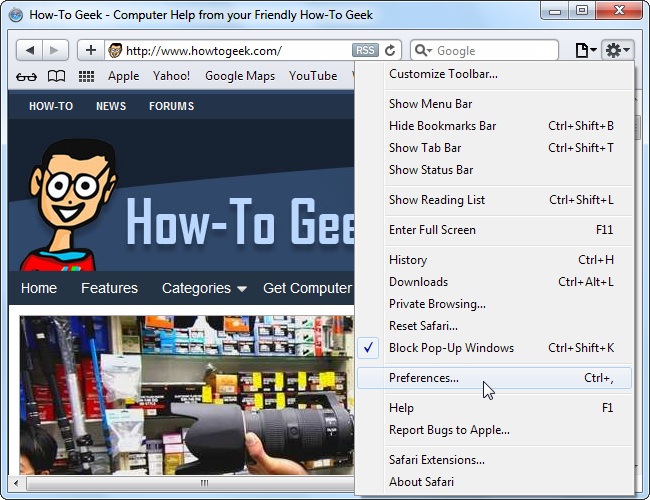Show Status Bar from the menu

(431, 170)
